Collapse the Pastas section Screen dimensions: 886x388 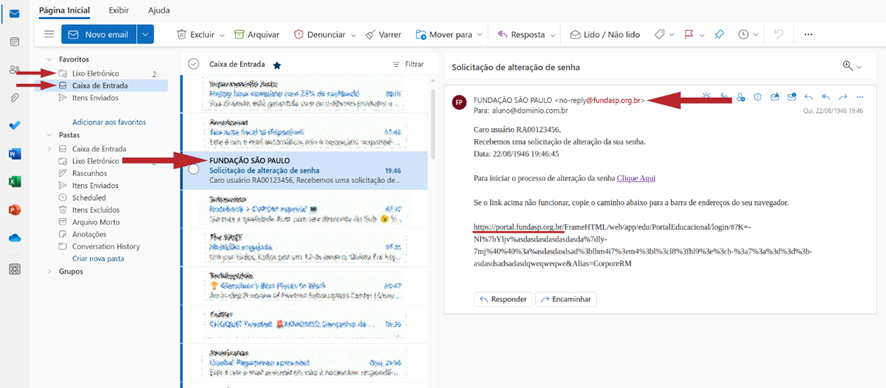[49, 136]
